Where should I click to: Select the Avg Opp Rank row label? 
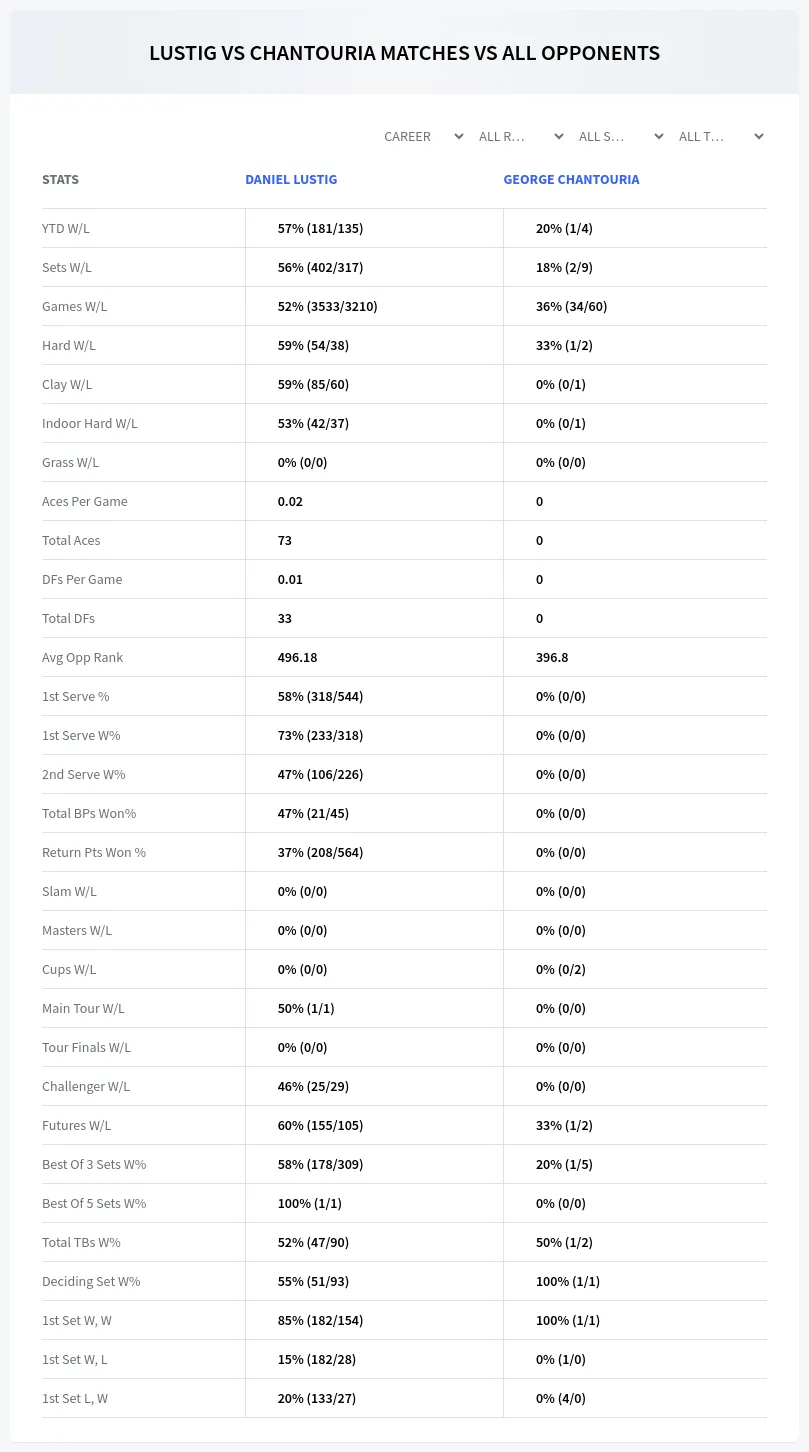[x=83, y=657]
